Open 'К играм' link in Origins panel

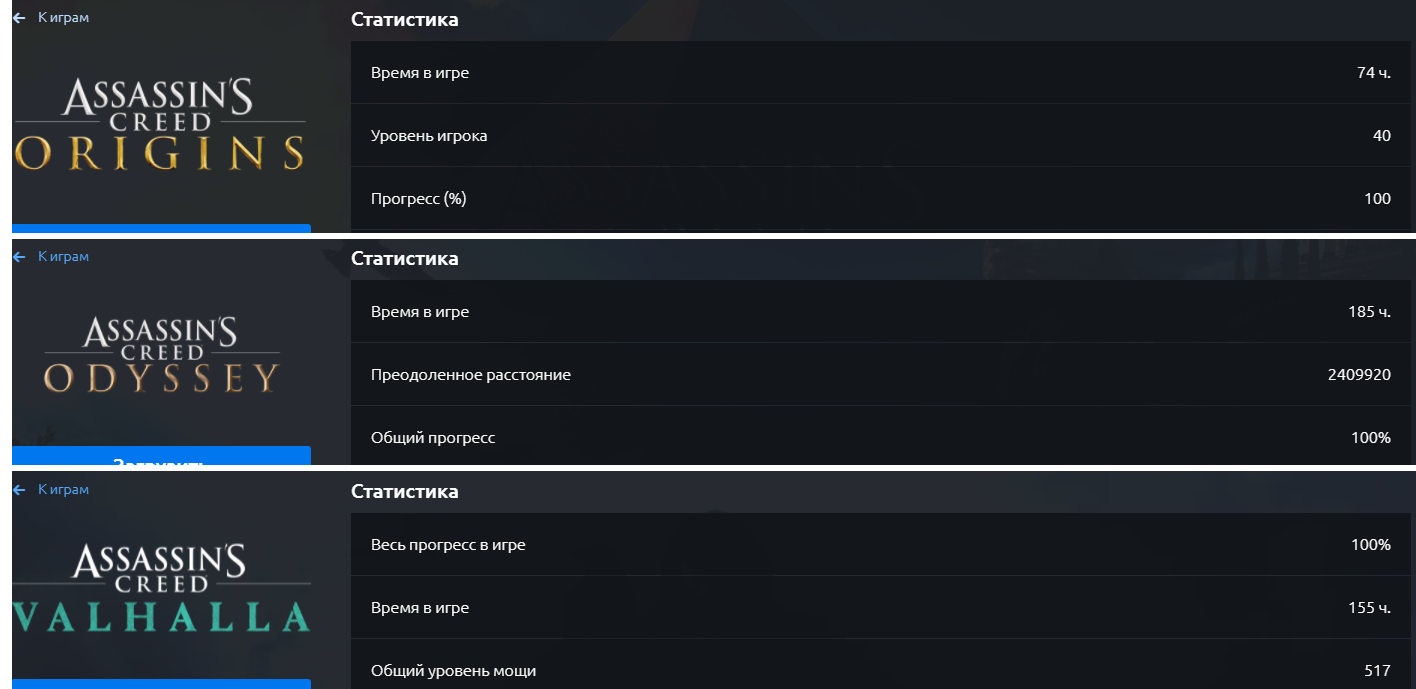[x=63, y=18]
